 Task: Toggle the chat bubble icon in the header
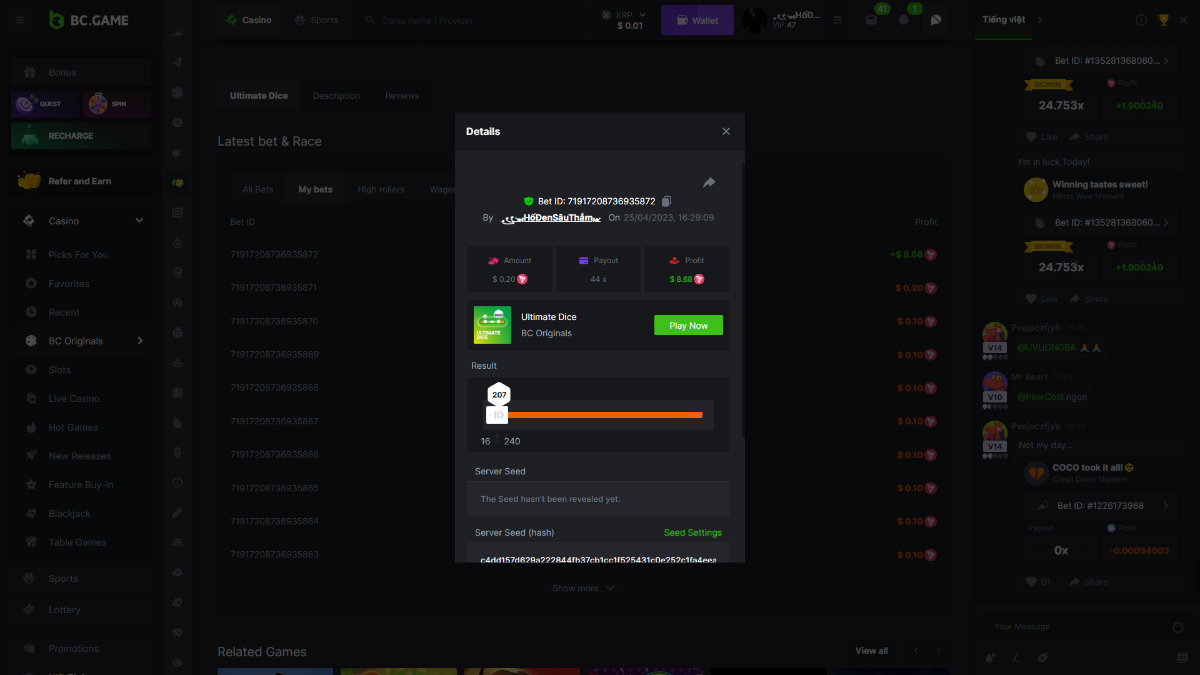point(936,20)
